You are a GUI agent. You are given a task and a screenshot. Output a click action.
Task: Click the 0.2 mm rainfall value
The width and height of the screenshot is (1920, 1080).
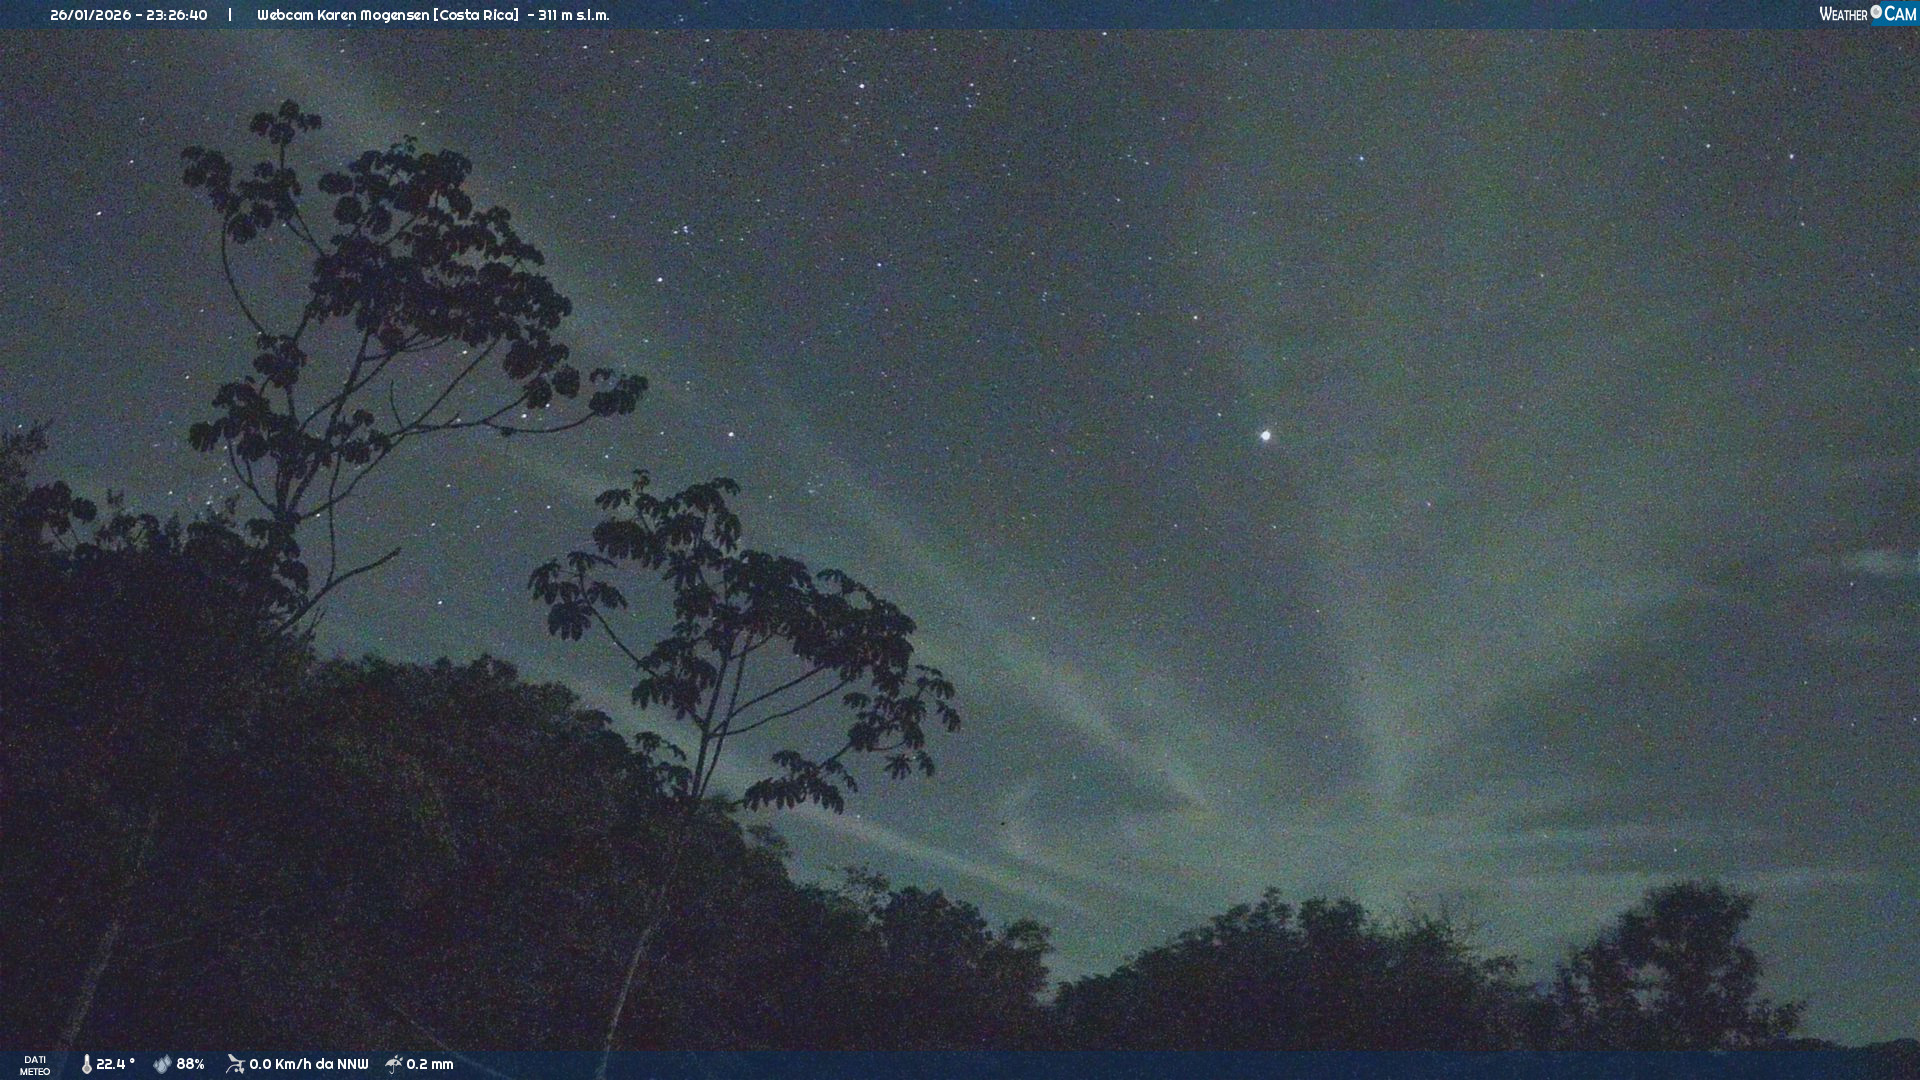point(430,1064)
